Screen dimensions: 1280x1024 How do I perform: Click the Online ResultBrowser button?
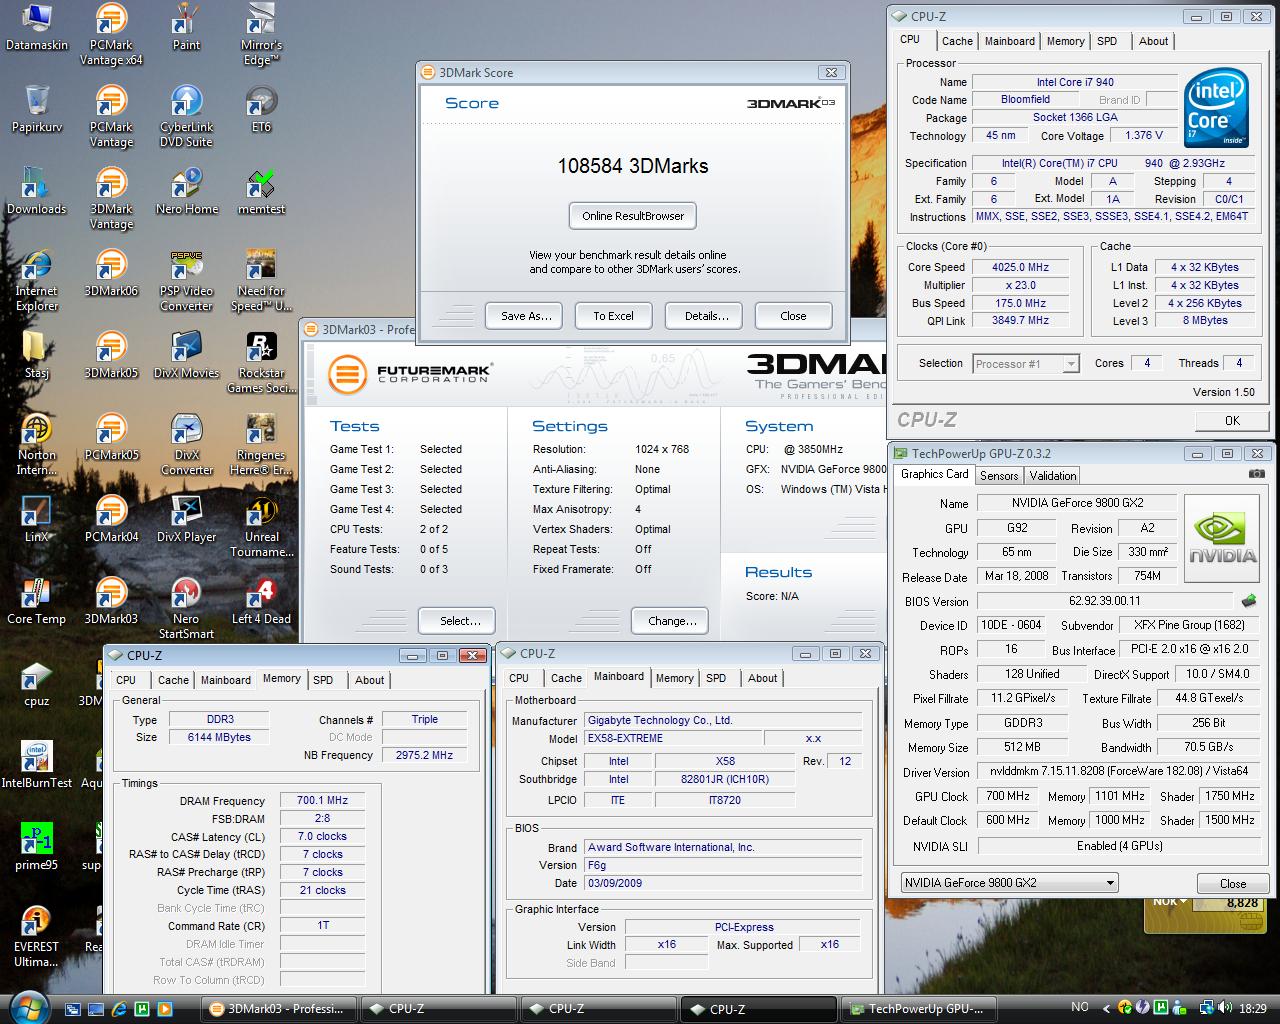pyautogui.click(x=633, y=216)
